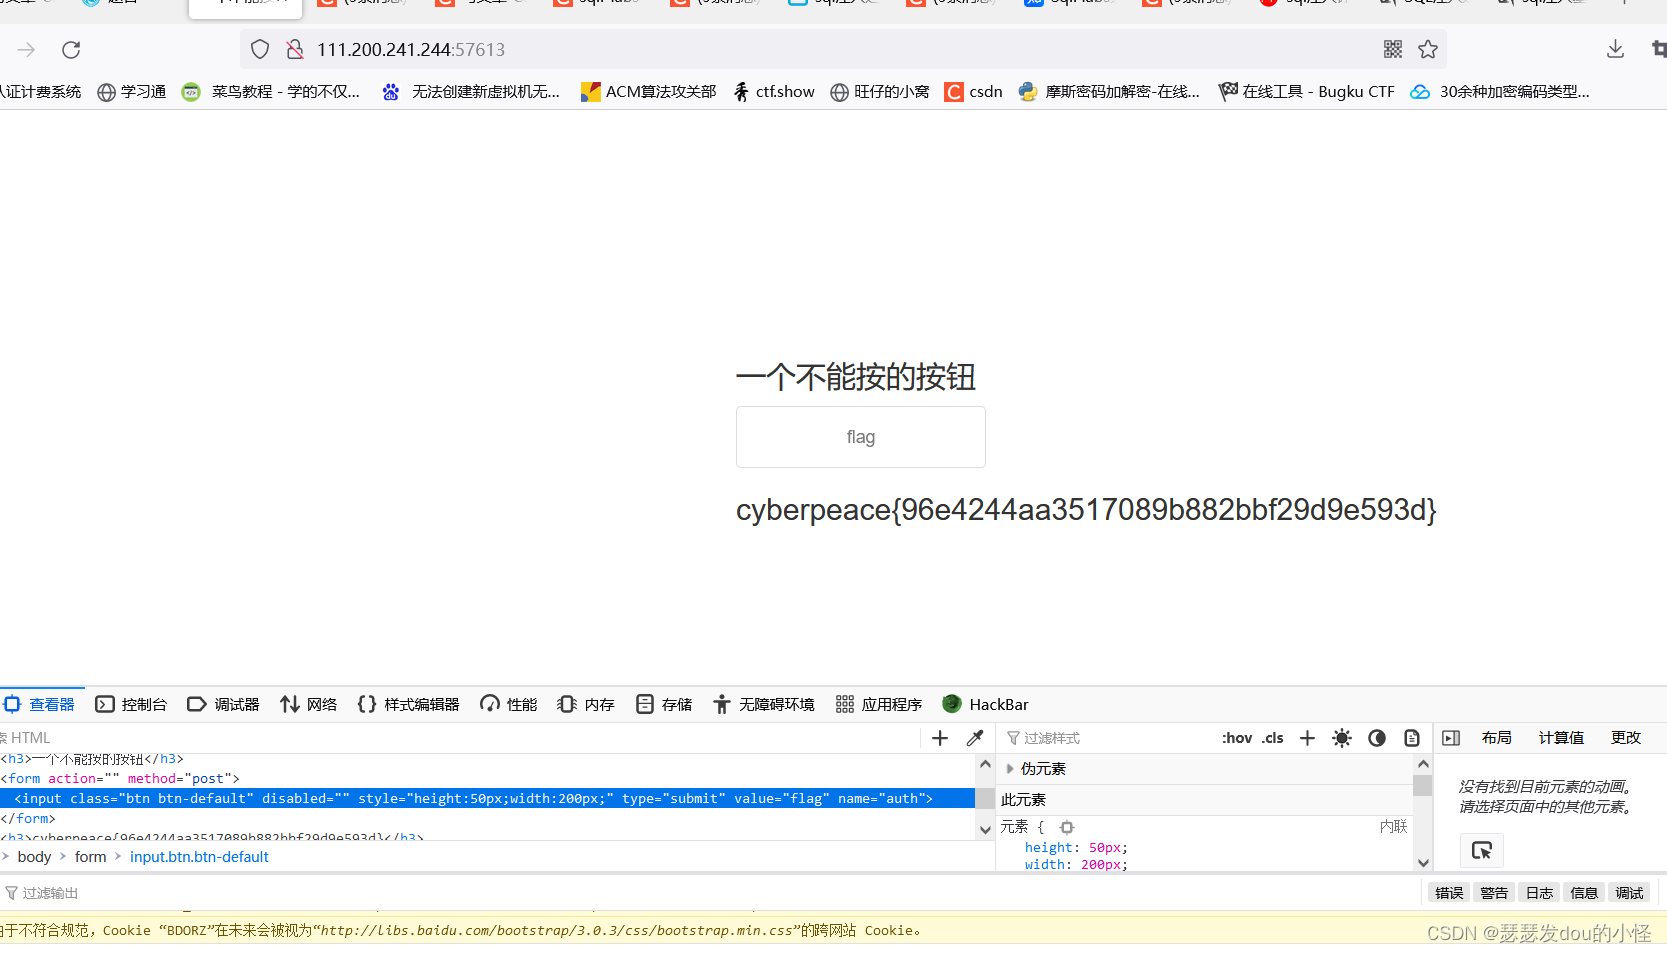
Task: Open the 无法创建新虚拟机 bookmark
Action: click(470, 92)
